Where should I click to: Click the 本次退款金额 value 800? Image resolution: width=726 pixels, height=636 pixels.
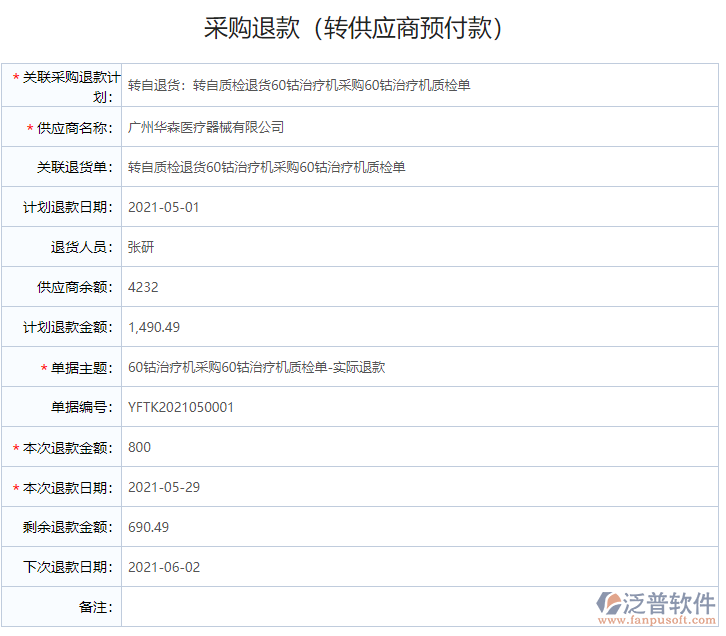coord(139,447)
